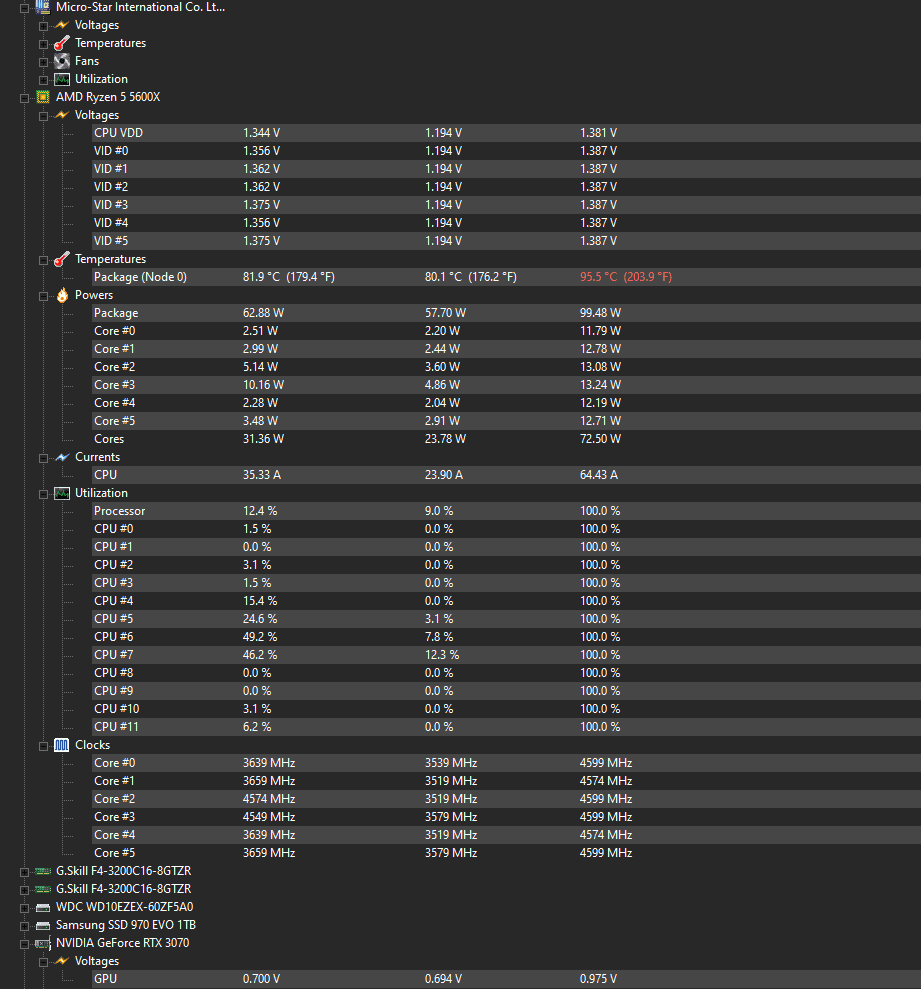The image size is (921, 989).
Task: Click the 99.48 W max package power value
Action: point(601,313)
